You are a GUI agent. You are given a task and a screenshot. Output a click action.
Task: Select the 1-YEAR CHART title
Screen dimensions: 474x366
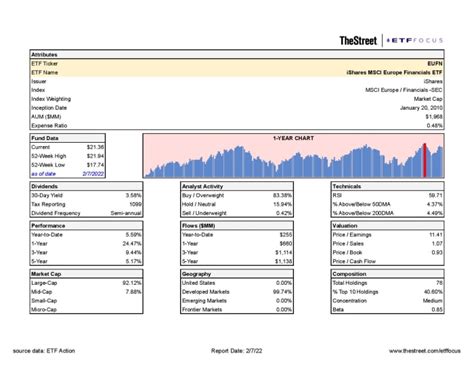coord(293,138)
